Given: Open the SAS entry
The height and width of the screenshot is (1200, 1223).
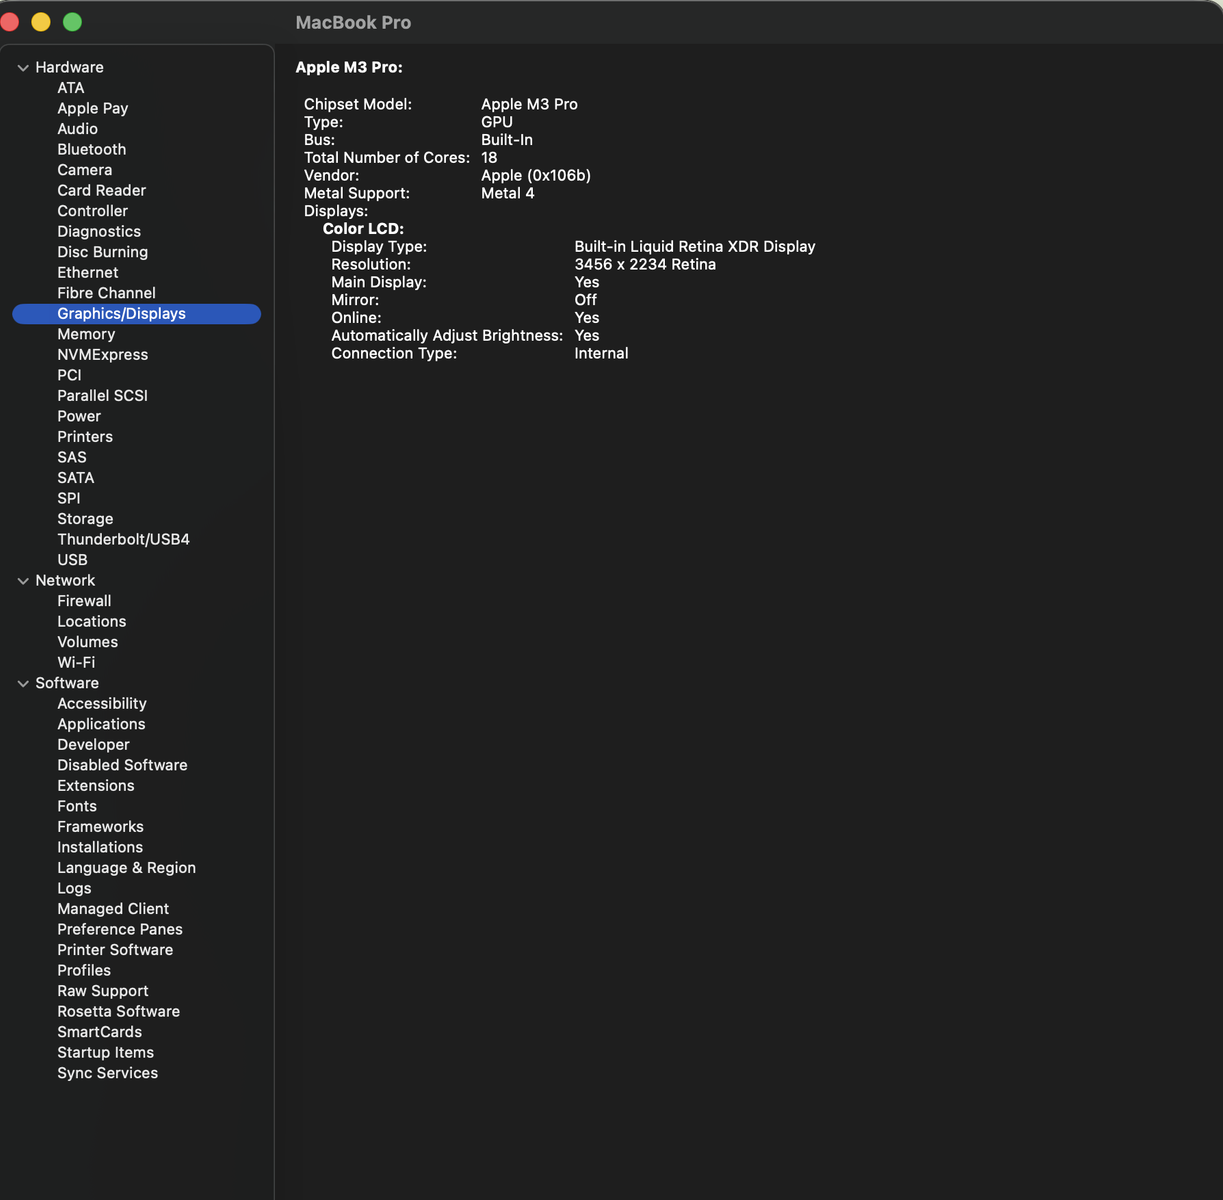Looking at the screenshot, I should 72,457.
